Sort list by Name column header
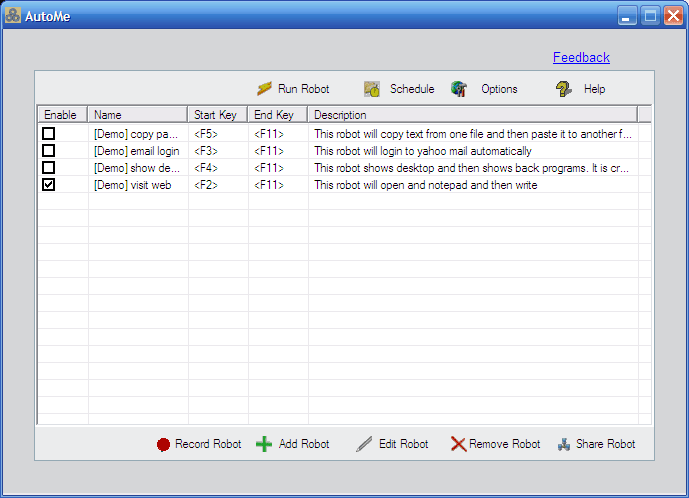 click(137, 115)
